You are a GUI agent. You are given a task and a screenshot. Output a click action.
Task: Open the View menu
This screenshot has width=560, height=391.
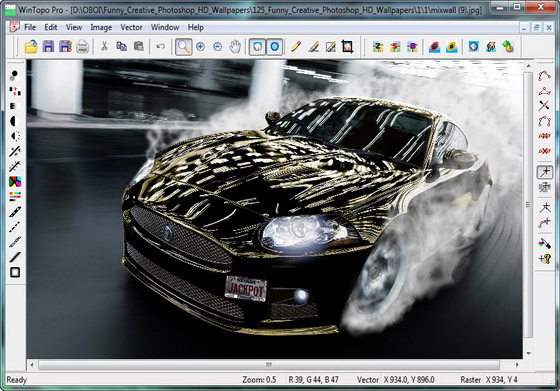74,27
